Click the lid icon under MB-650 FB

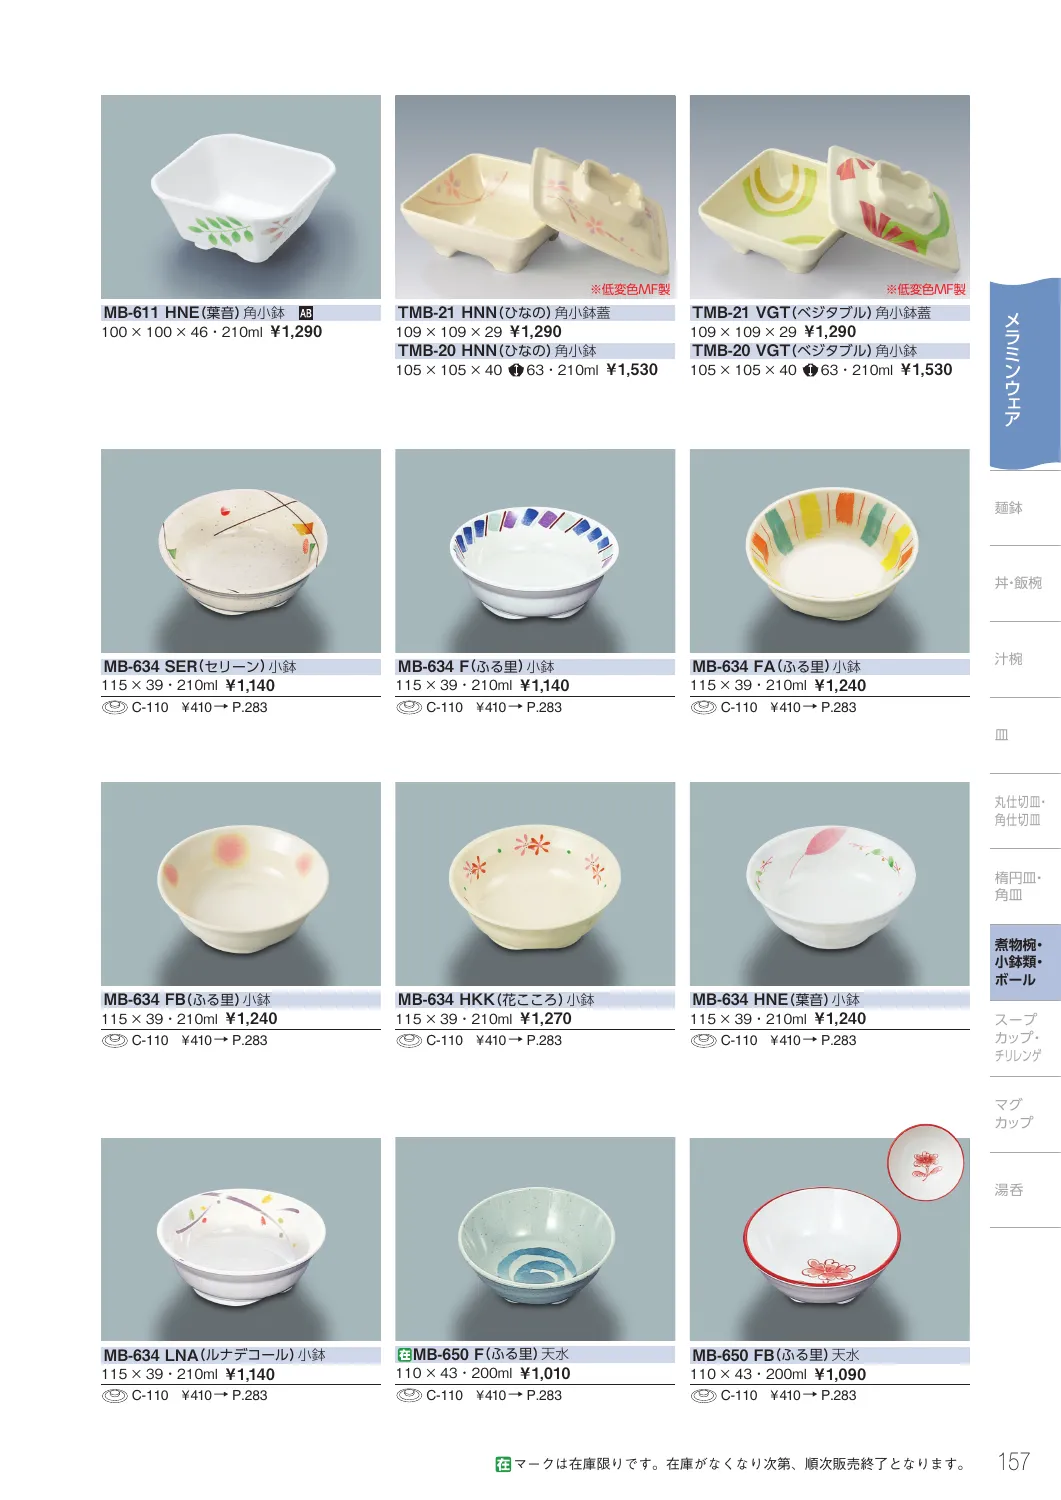point(703,1395)
